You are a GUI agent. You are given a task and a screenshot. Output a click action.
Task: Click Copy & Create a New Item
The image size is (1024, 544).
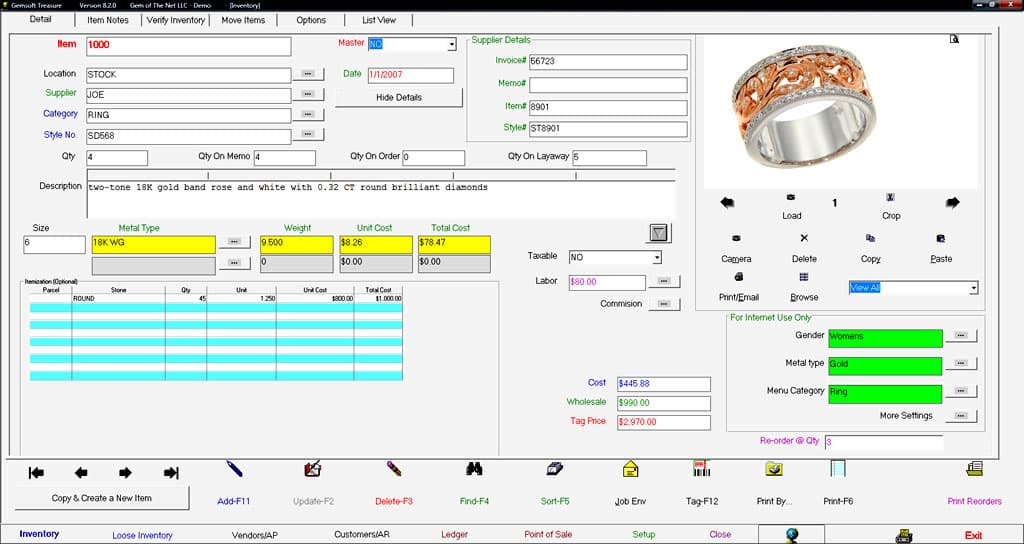pyautogui.click(x=102, y=498)
